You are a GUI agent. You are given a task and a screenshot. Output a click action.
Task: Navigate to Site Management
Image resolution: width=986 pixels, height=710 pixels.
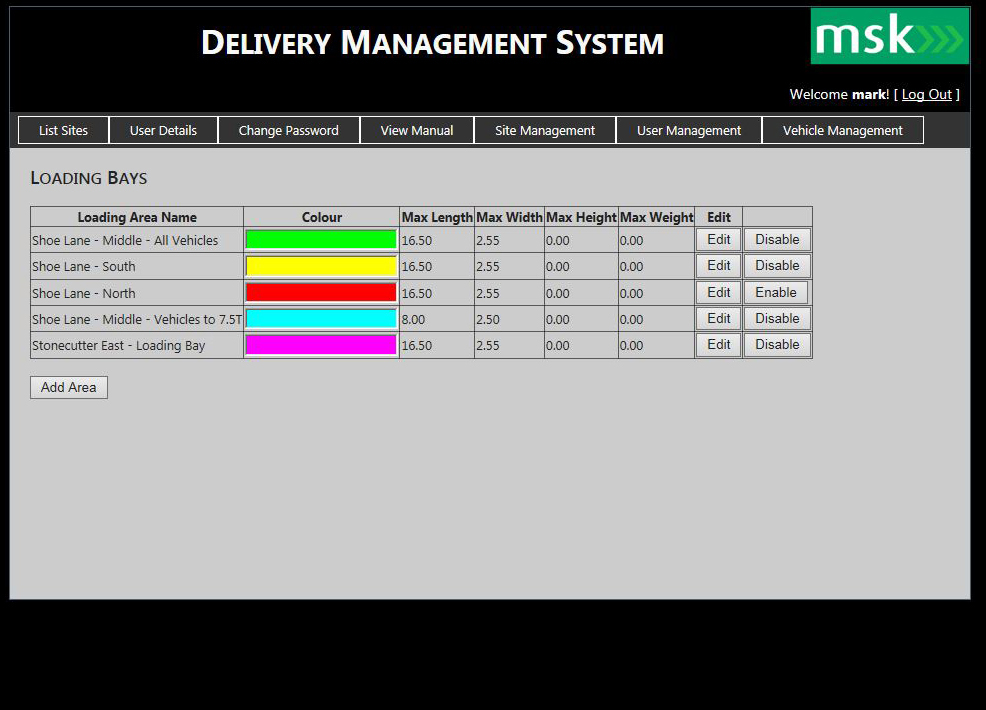544,130
